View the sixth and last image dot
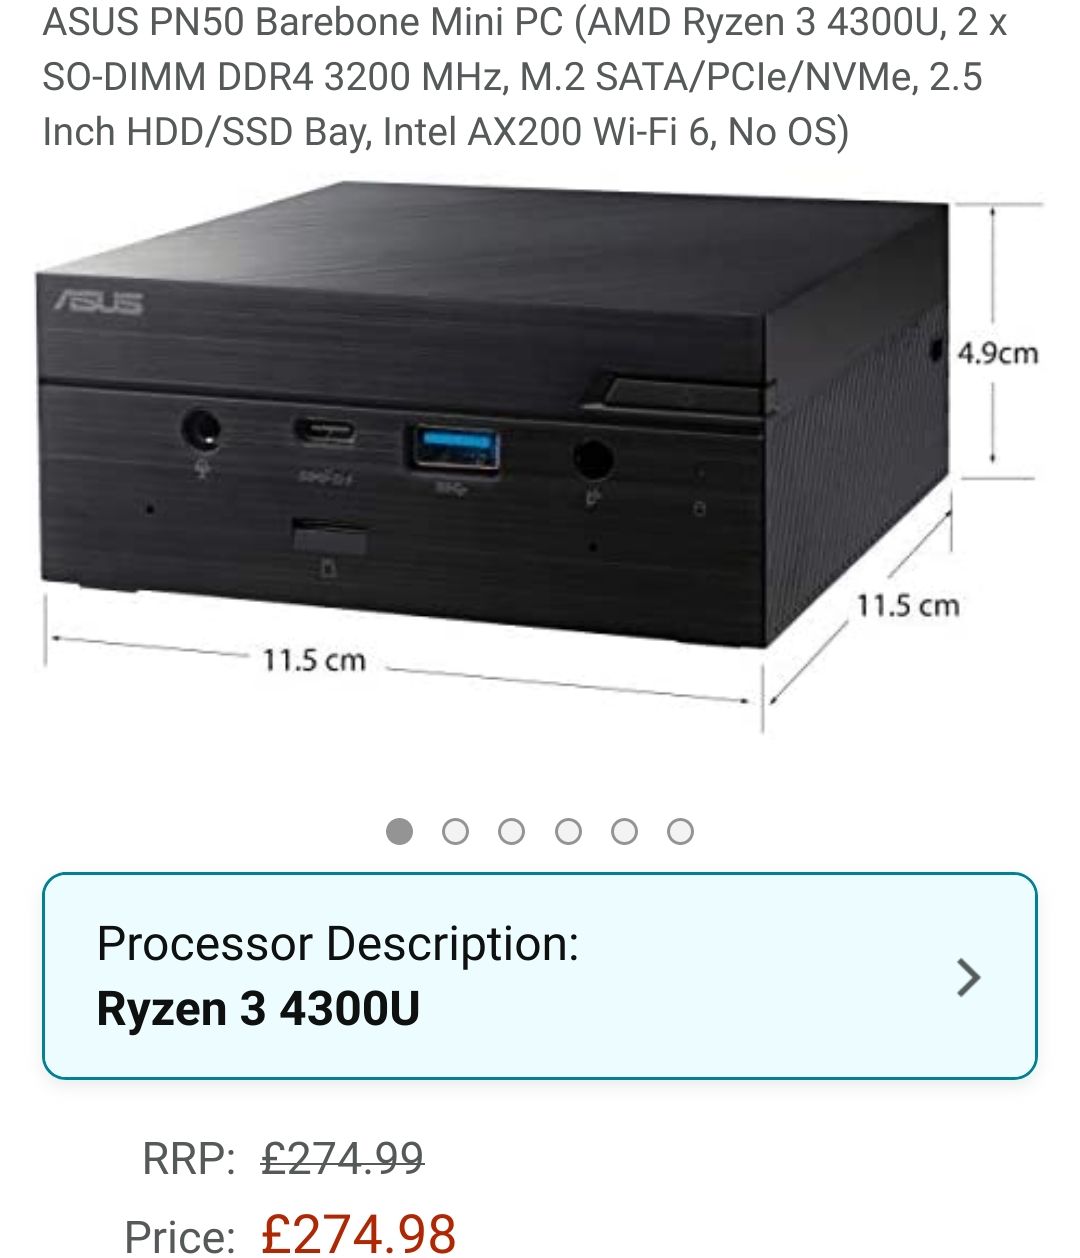Image resolution: width=1080 pixels, height=1258 pixels. point(680,831)
